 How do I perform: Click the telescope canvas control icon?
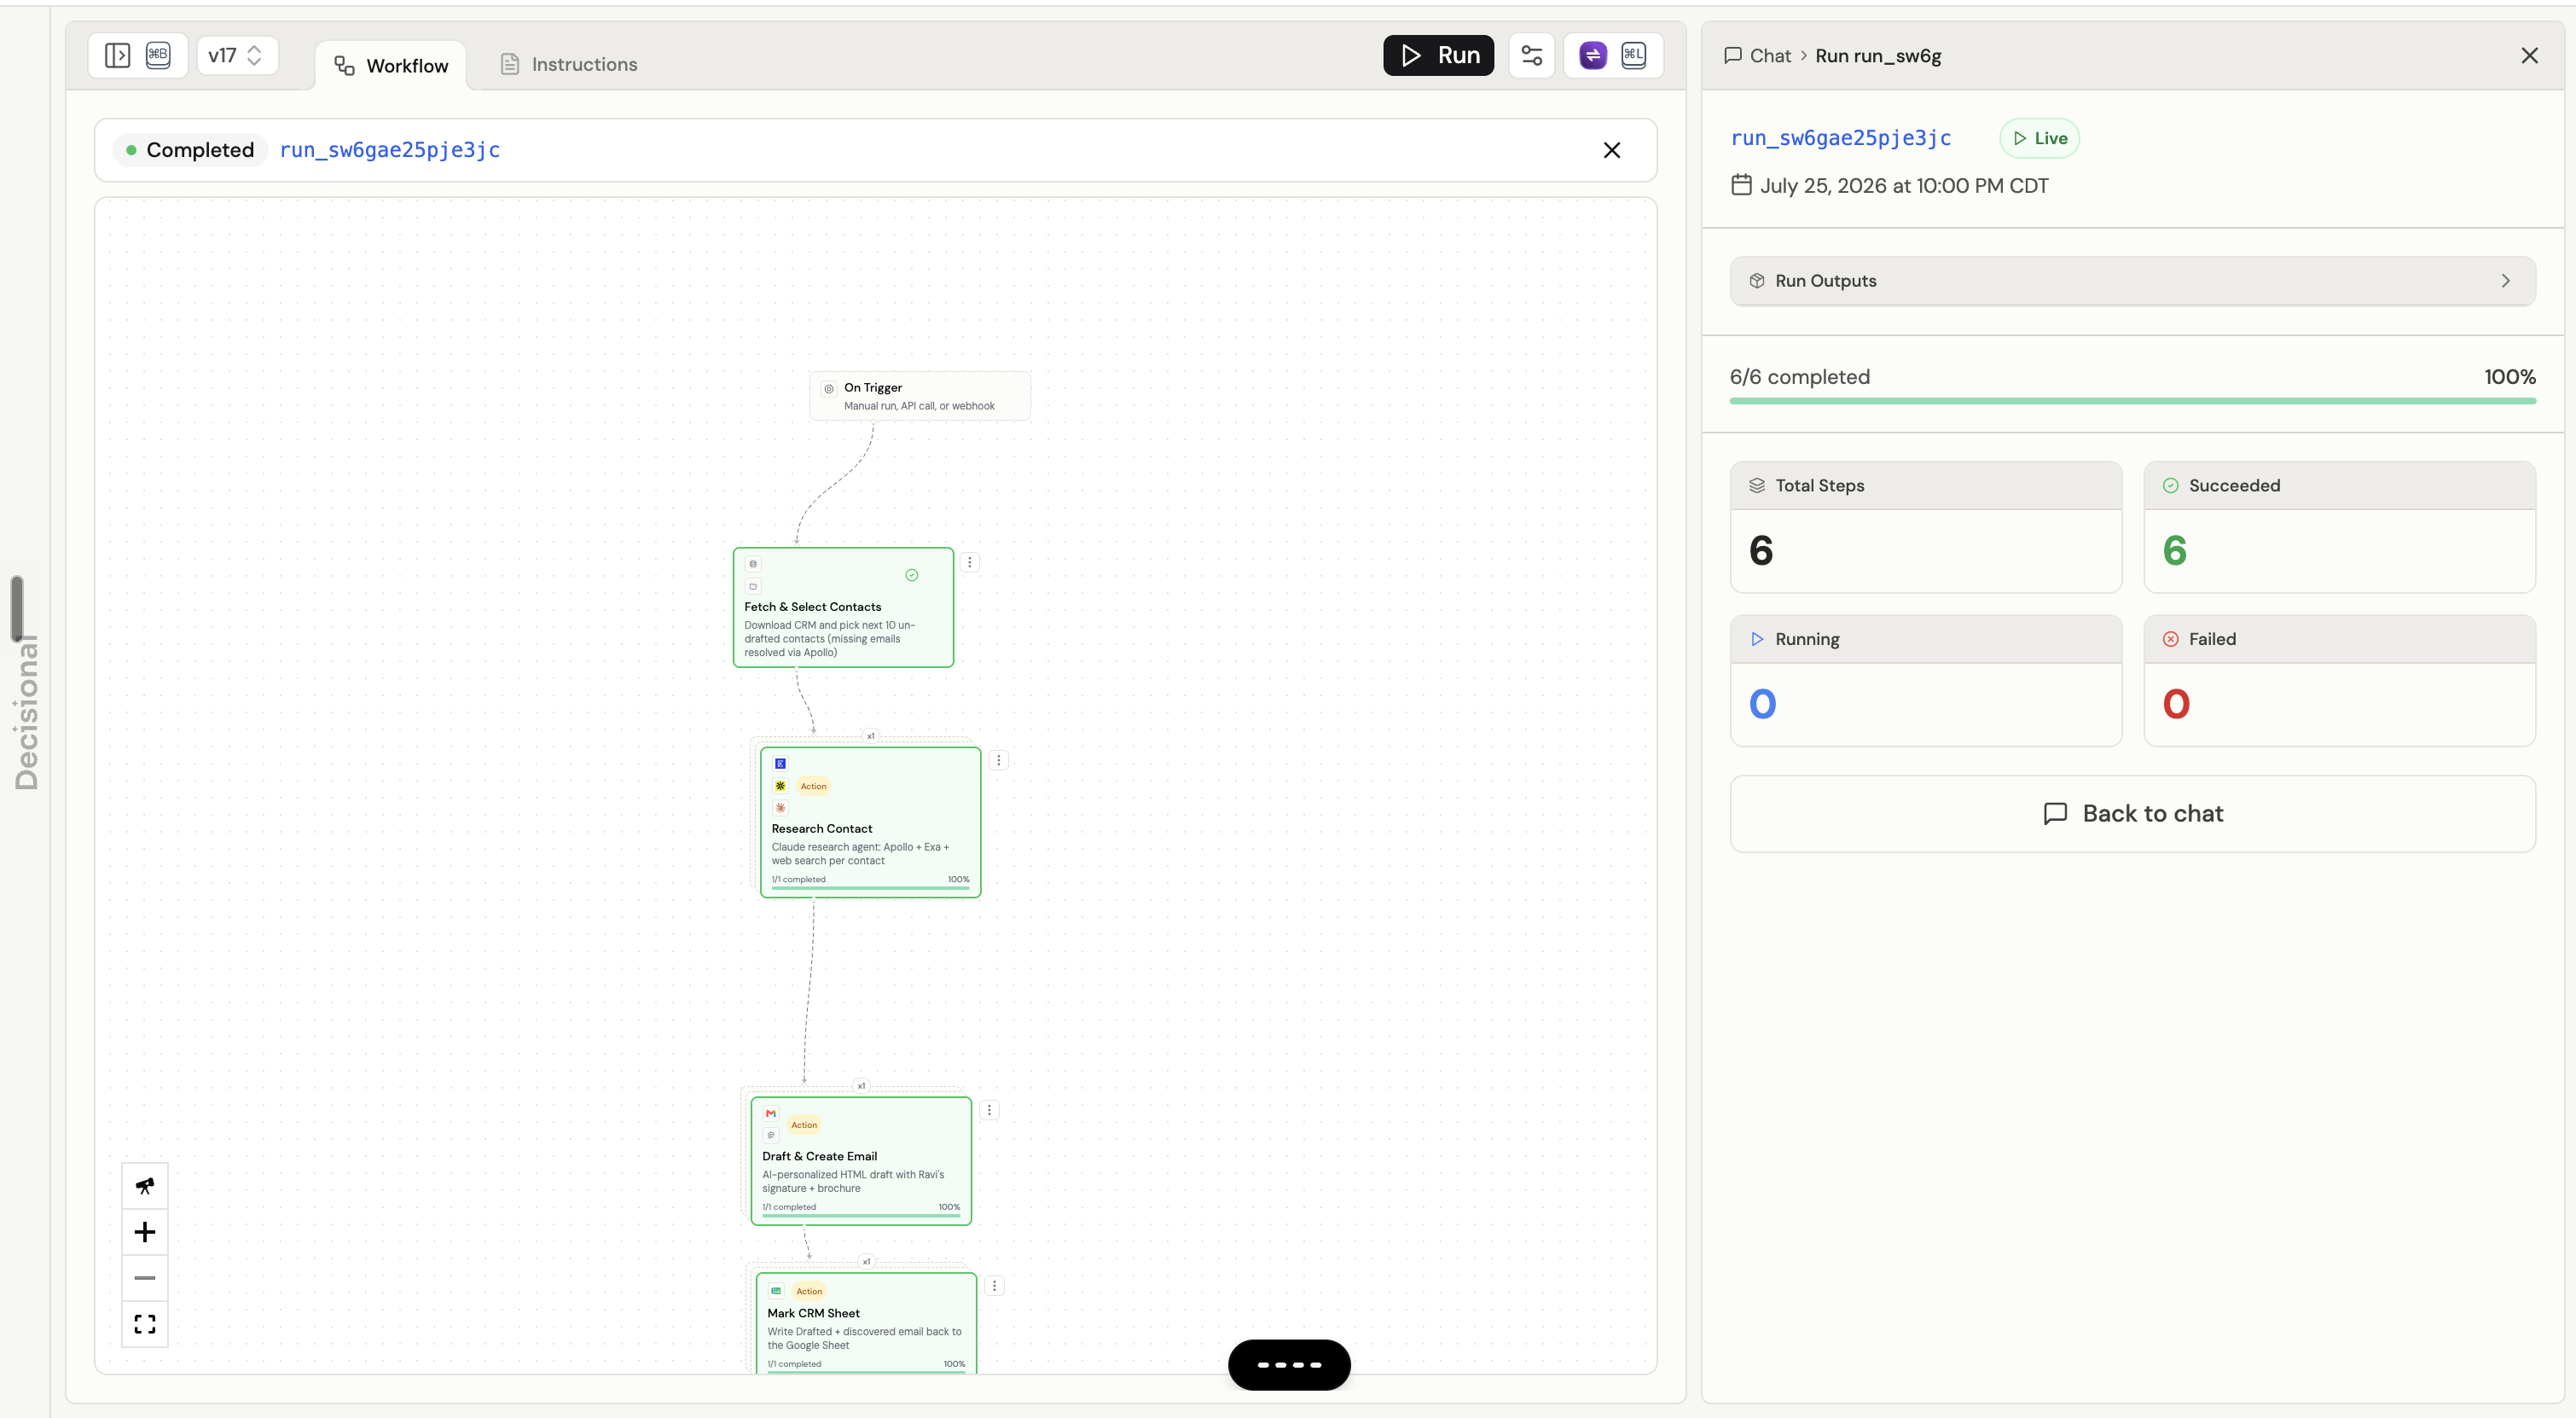pos(145,1186)
